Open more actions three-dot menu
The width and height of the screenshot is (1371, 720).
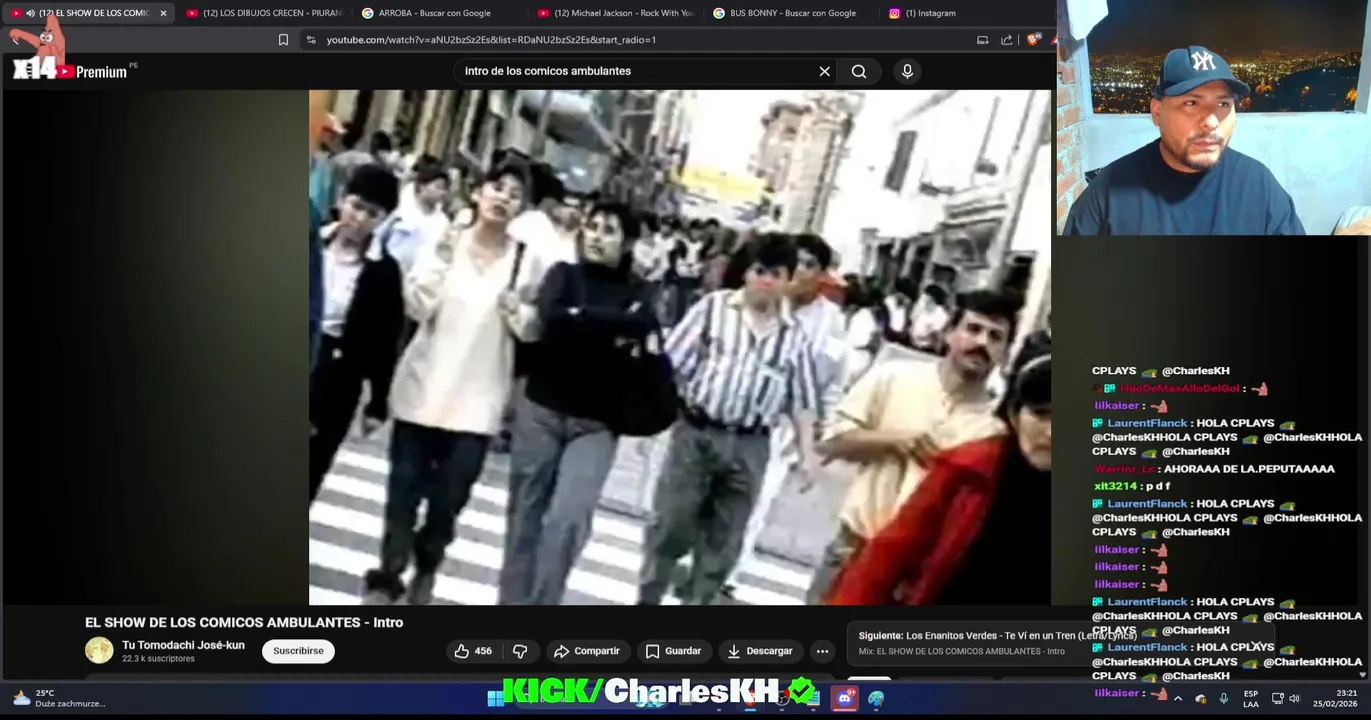point(822,651)
